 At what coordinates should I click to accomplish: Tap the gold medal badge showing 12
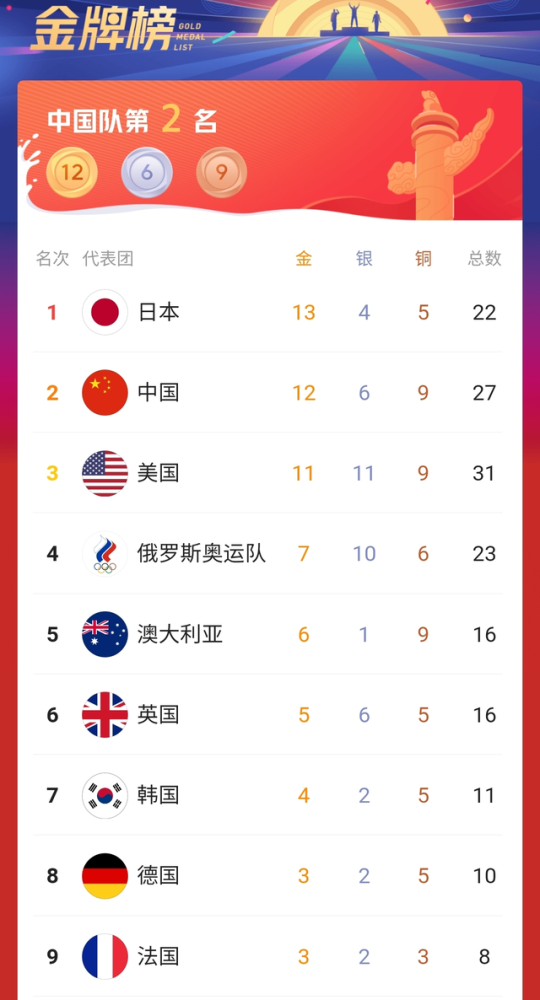click(72, 172)
